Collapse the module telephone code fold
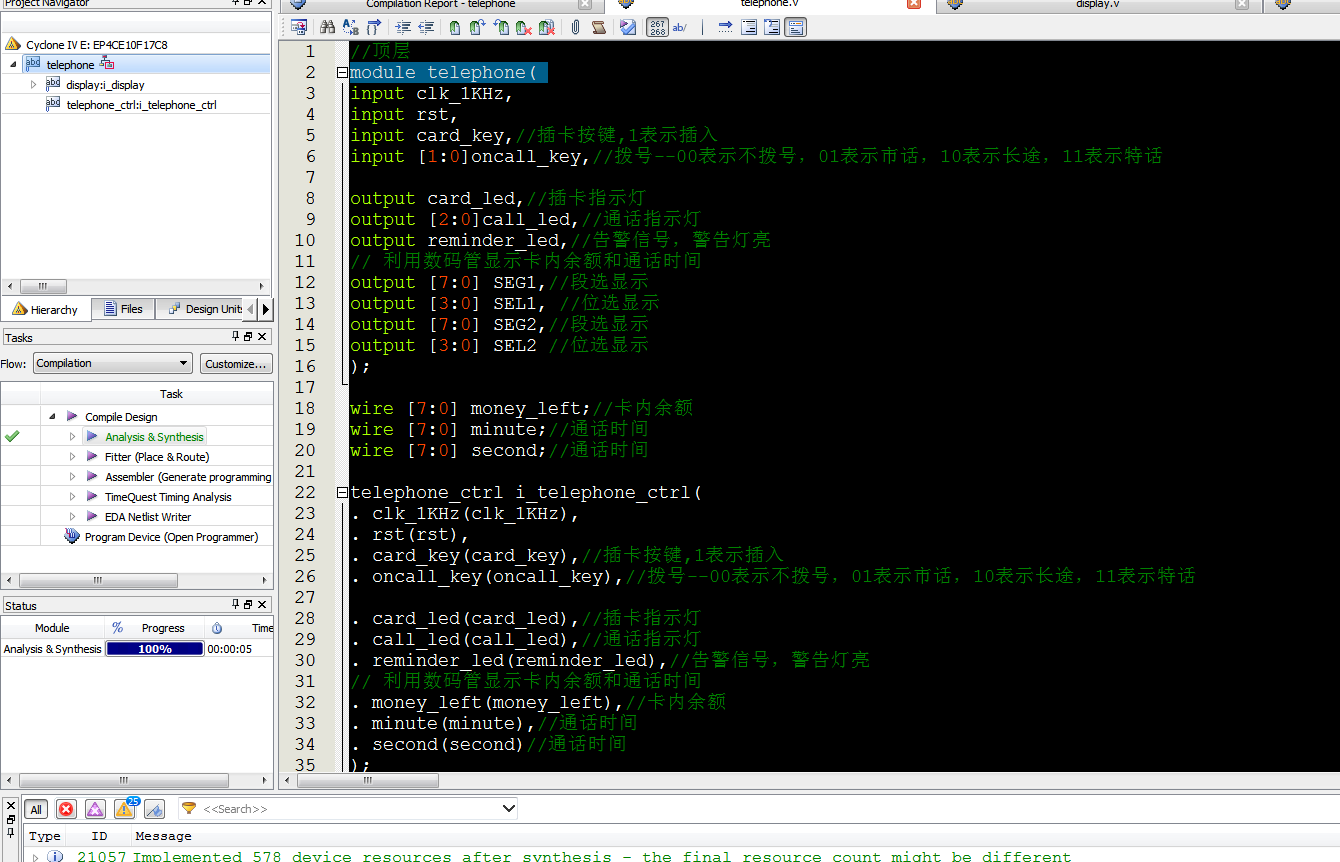The height and width of the screenshot is (862, 1340). coord(342,72)
